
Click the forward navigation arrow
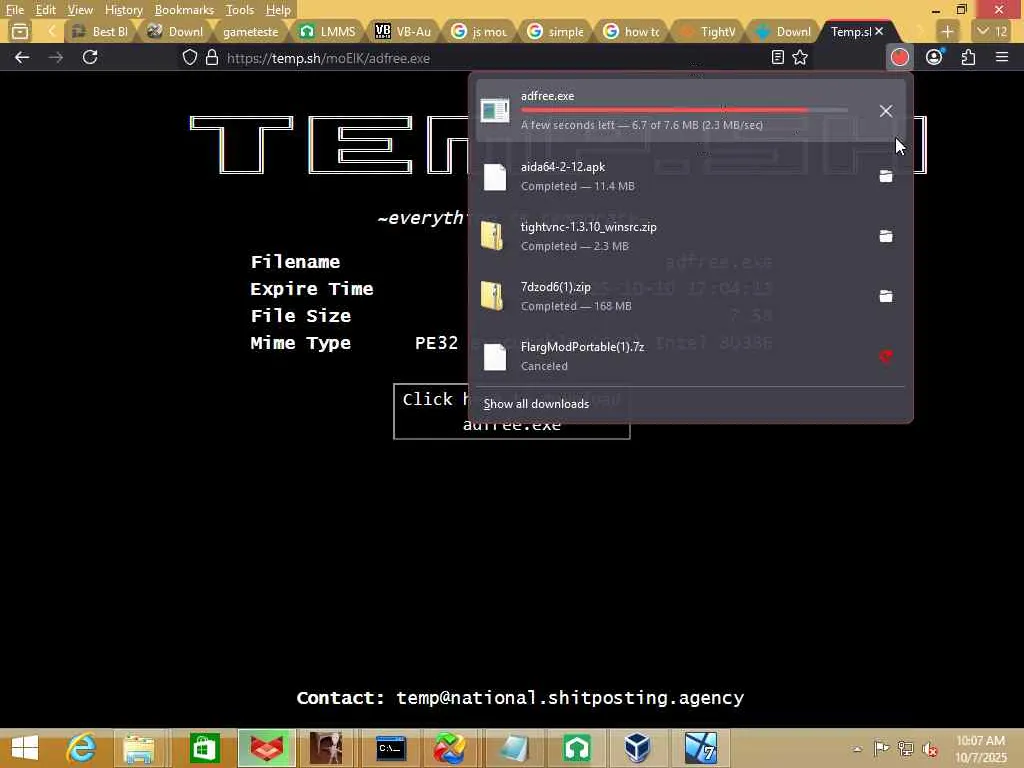(x=56, y=58)
